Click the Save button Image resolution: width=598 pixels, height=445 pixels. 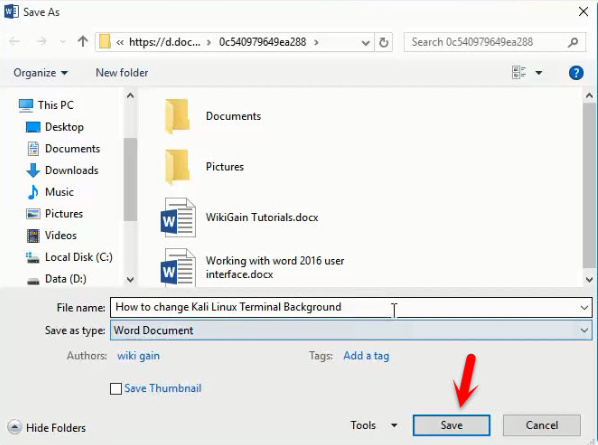[452, 425]
